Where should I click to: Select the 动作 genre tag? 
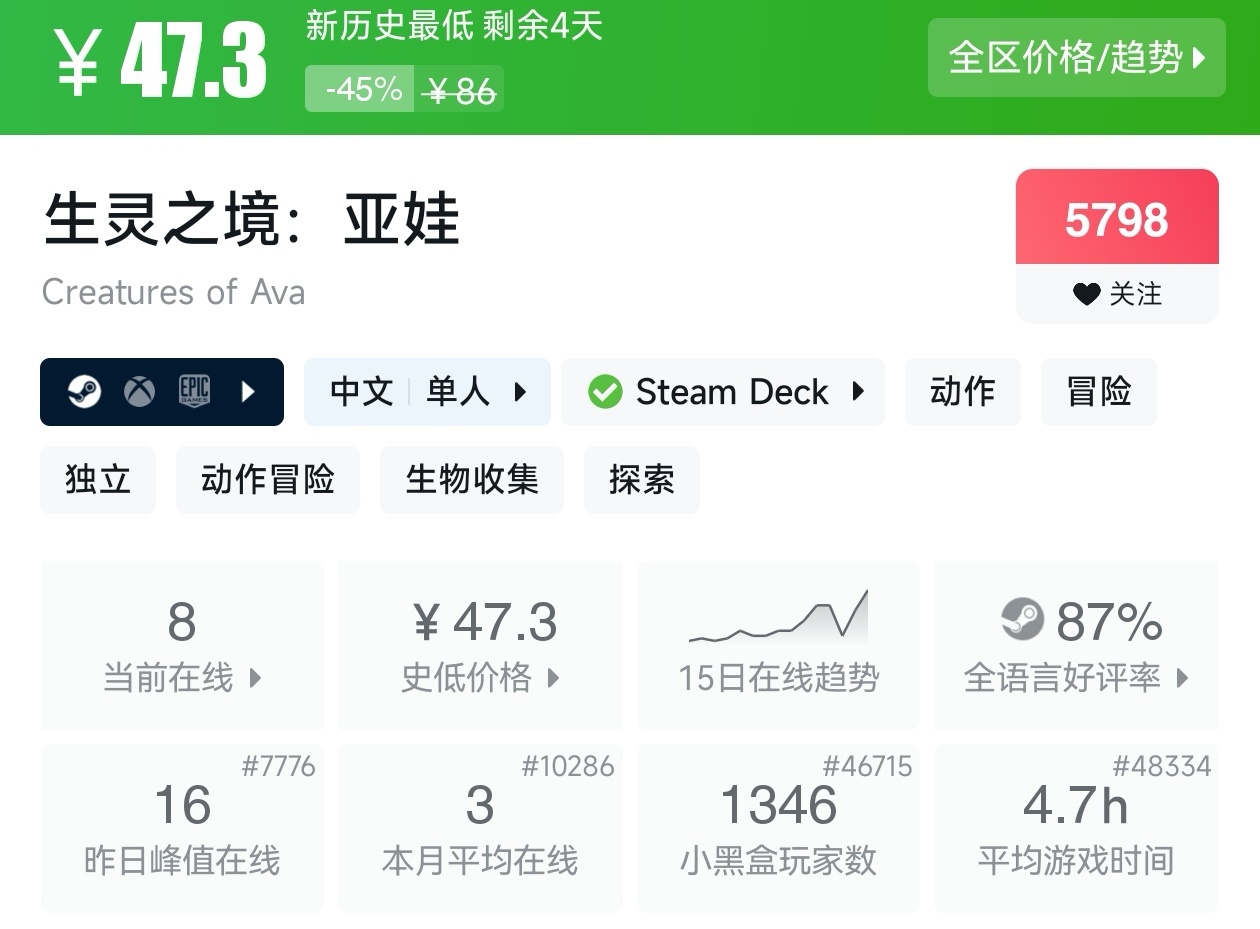click(962, 392)
